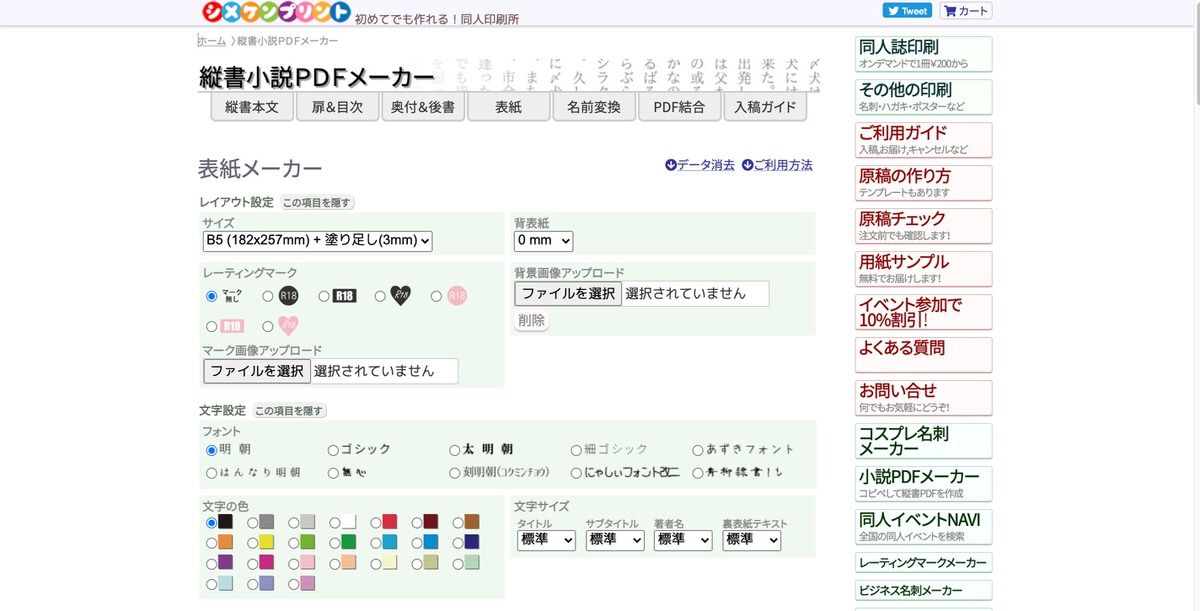
Task: Open the タイトル text size dropdown
Action: 545,540
